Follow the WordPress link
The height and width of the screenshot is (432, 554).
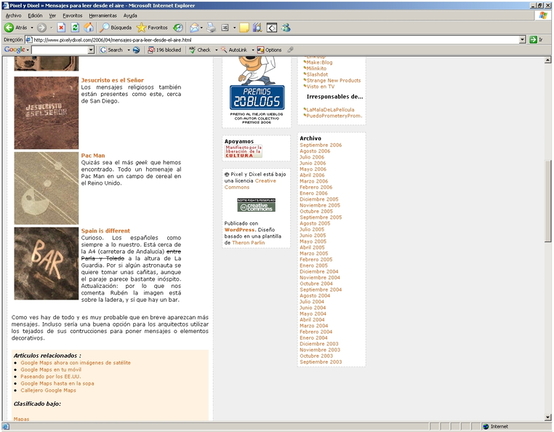pyautogui.click(x=239, y=230)
